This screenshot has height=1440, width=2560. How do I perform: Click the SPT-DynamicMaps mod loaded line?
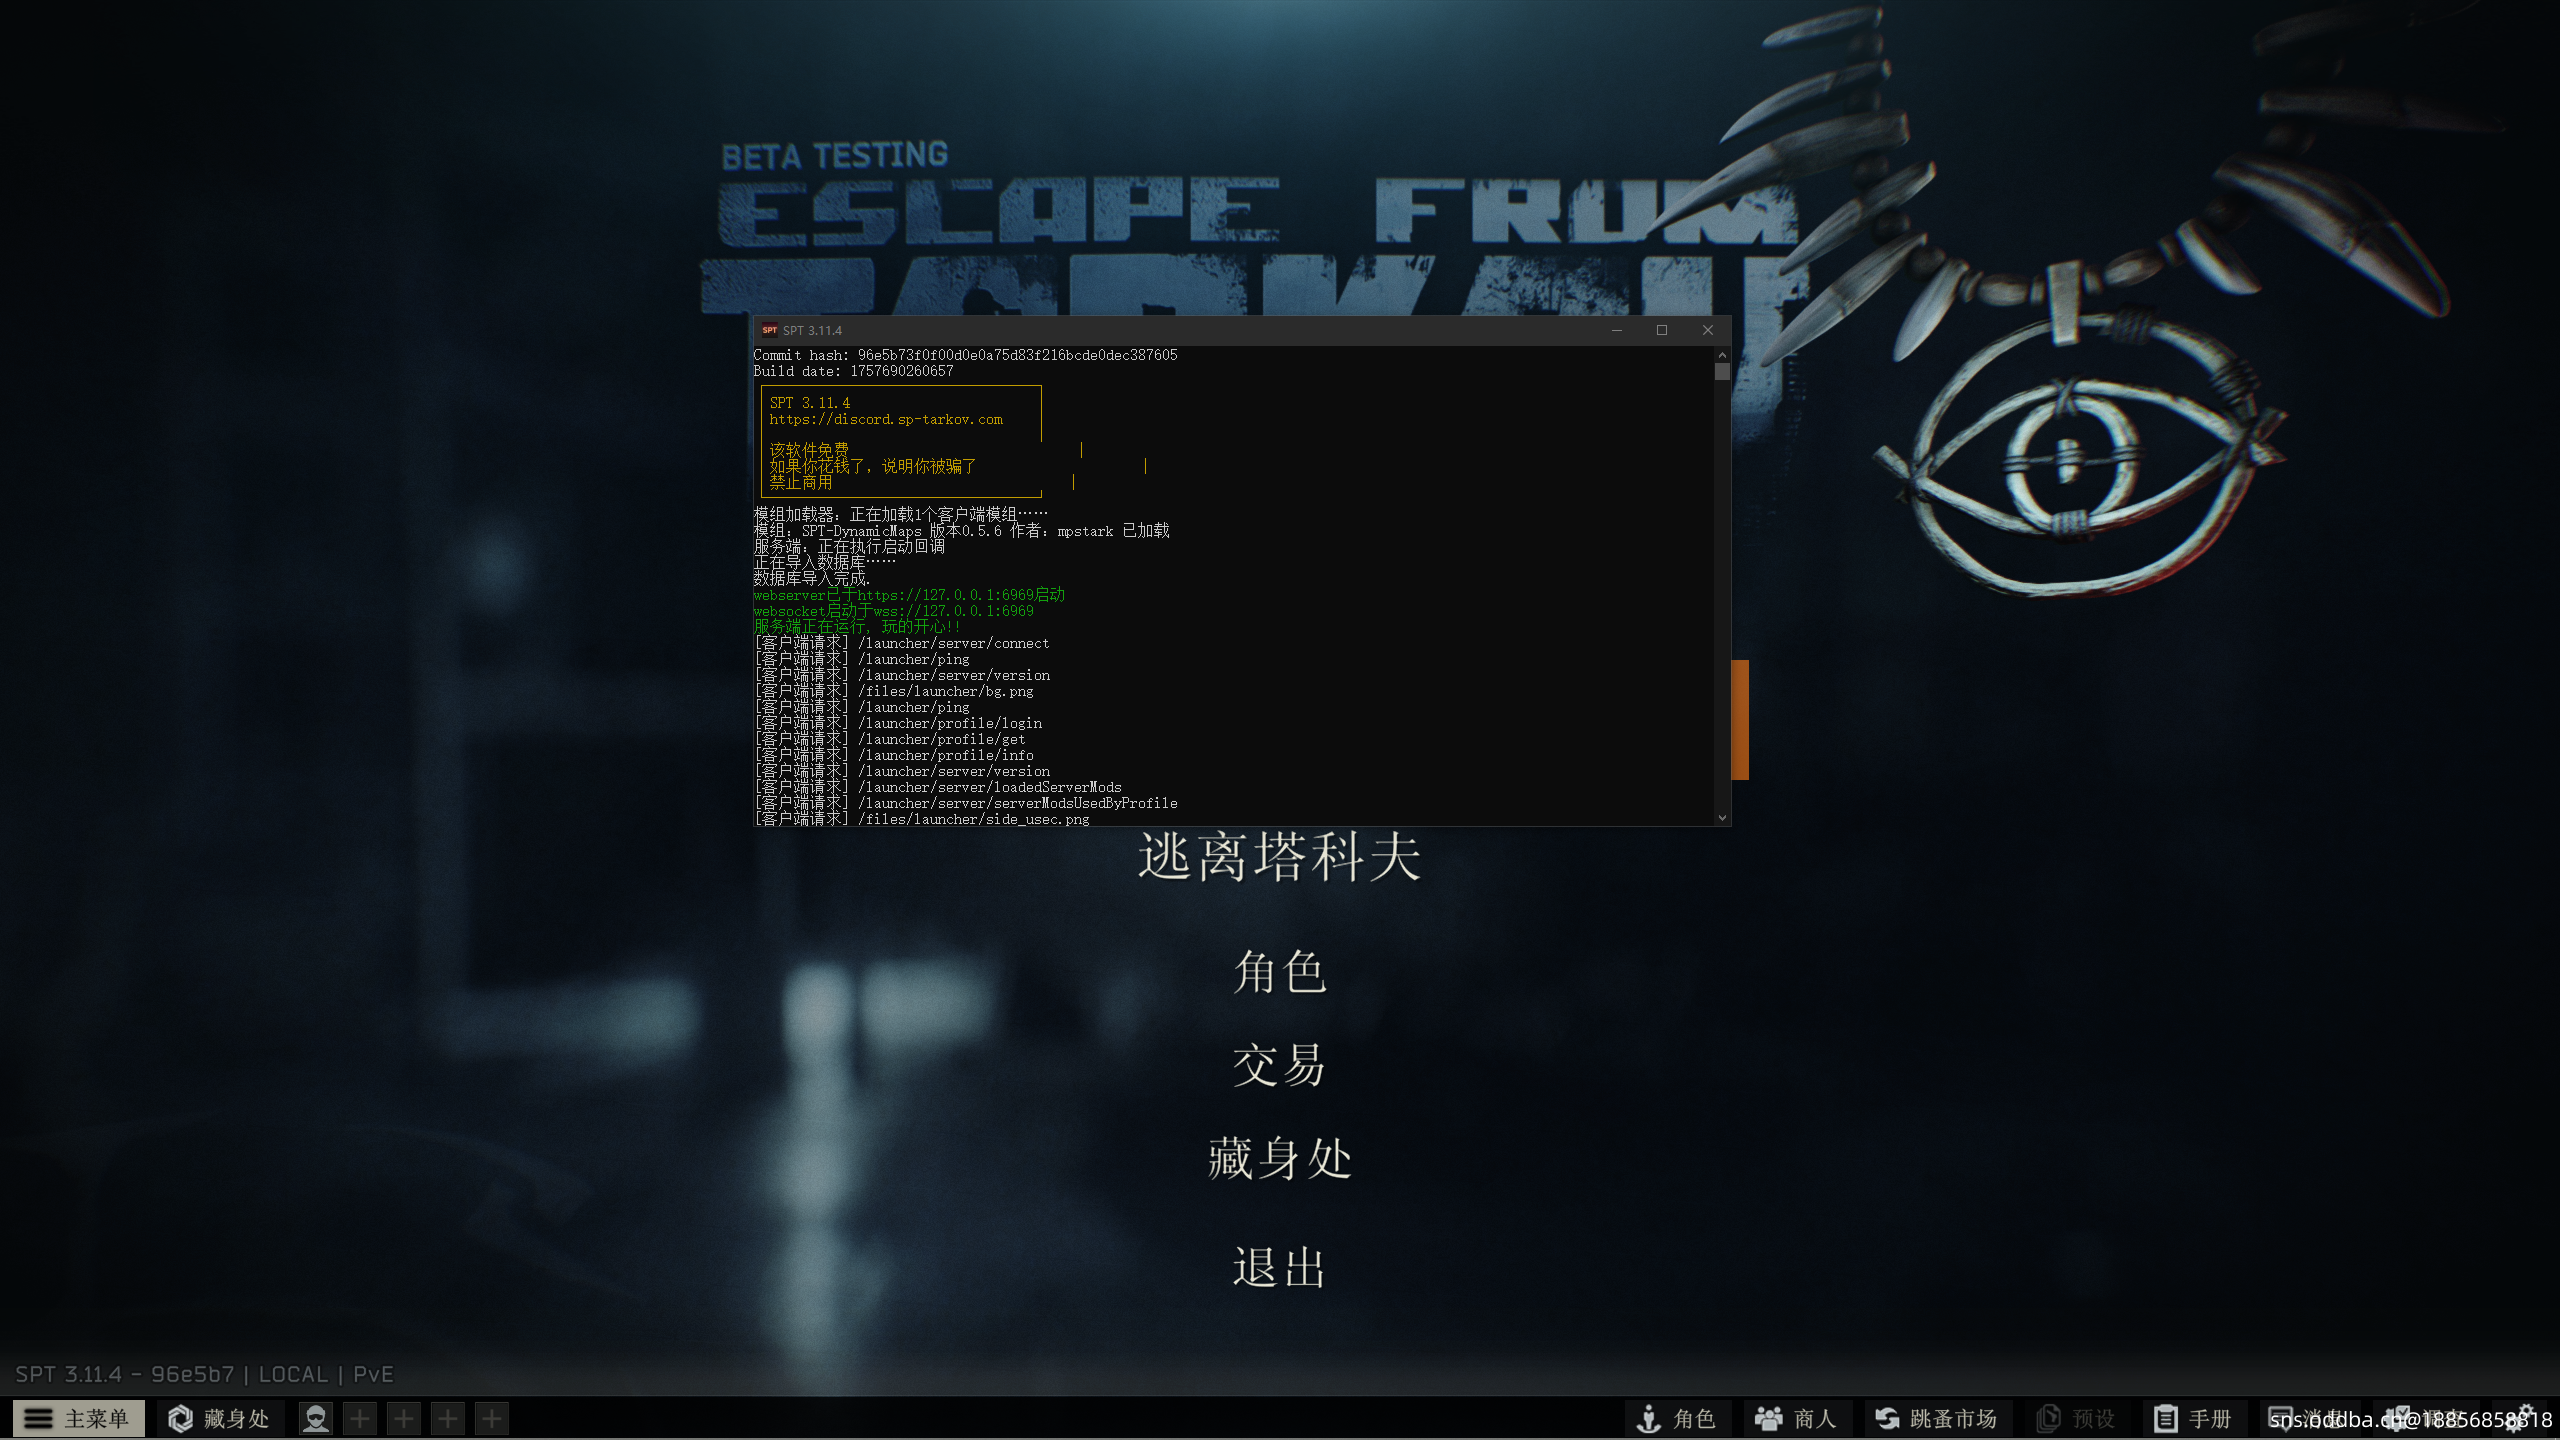[x=961, y=531]
